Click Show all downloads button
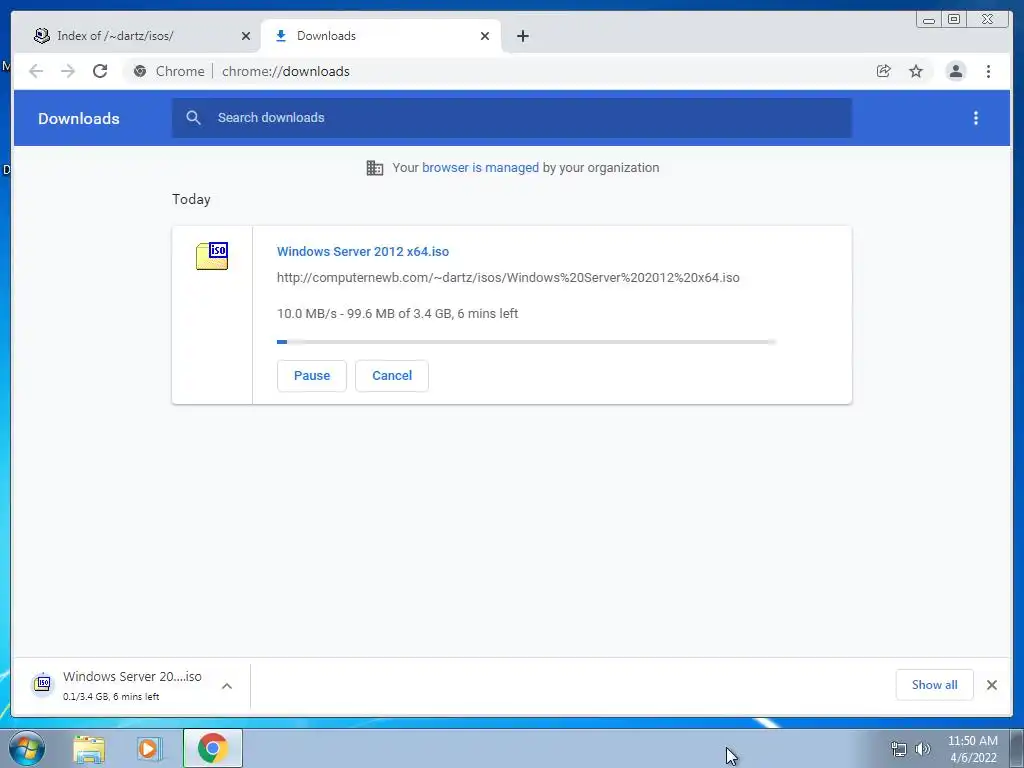 935,684
